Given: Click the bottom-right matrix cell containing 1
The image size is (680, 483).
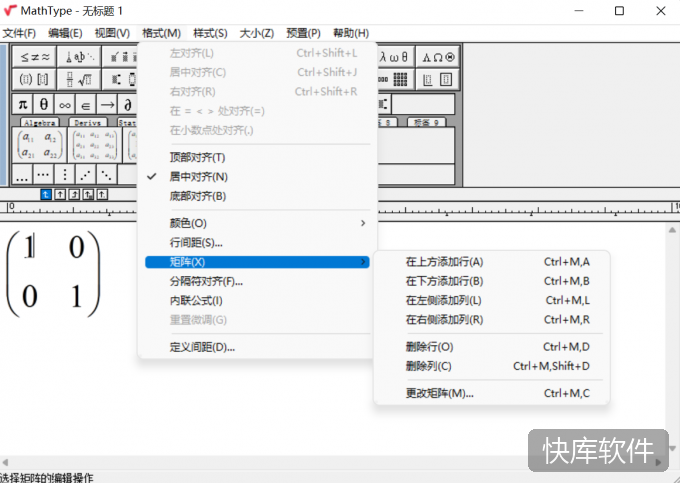Looking at the screenshot, I should pyautogui.click(x=76, y=297).
